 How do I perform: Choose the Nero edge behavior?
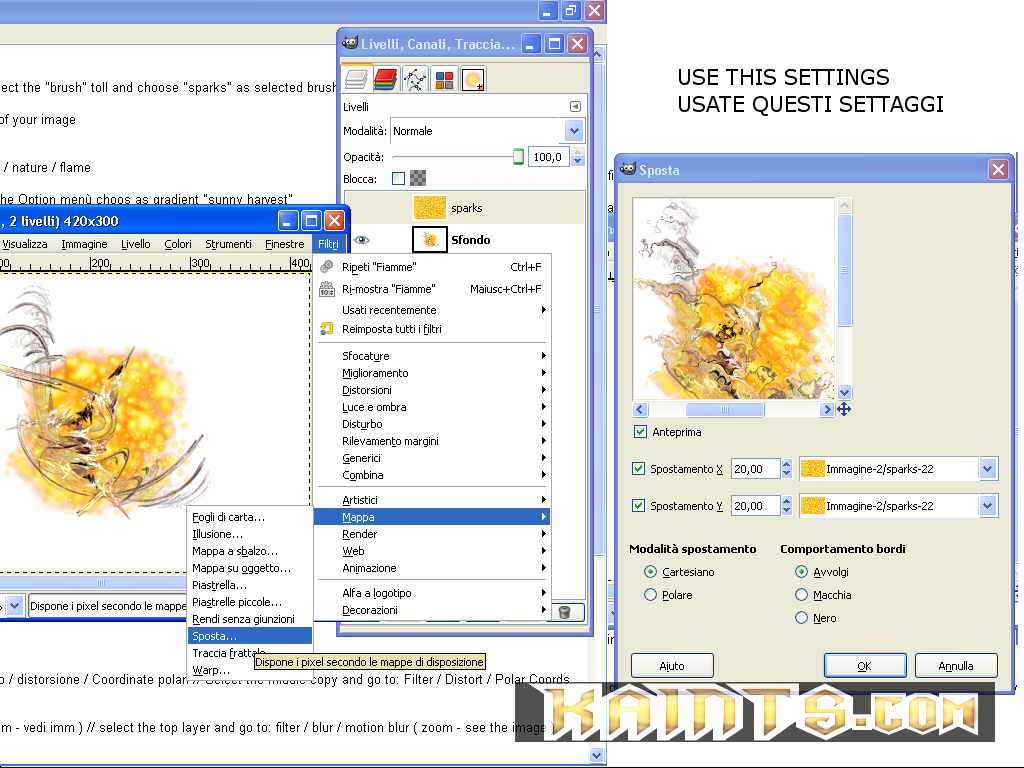801,618
